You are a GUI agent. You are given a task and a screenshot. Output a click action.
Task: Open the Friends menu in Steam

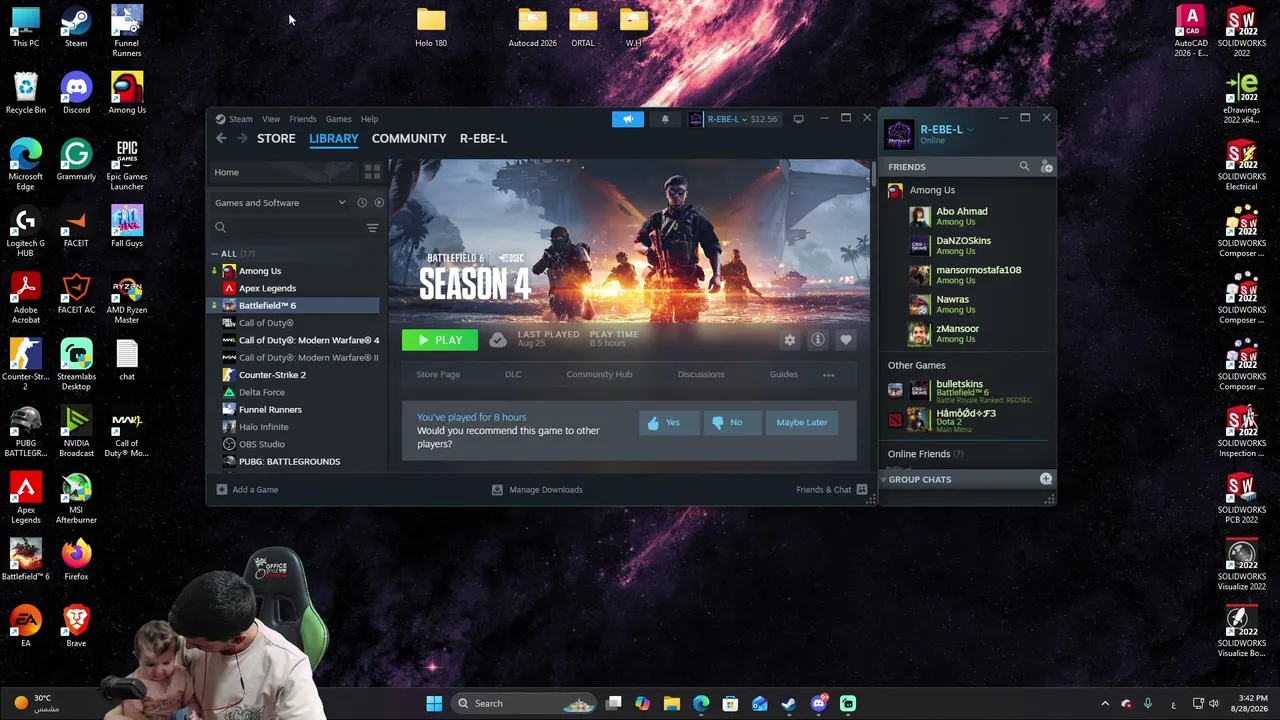[303, 119]
